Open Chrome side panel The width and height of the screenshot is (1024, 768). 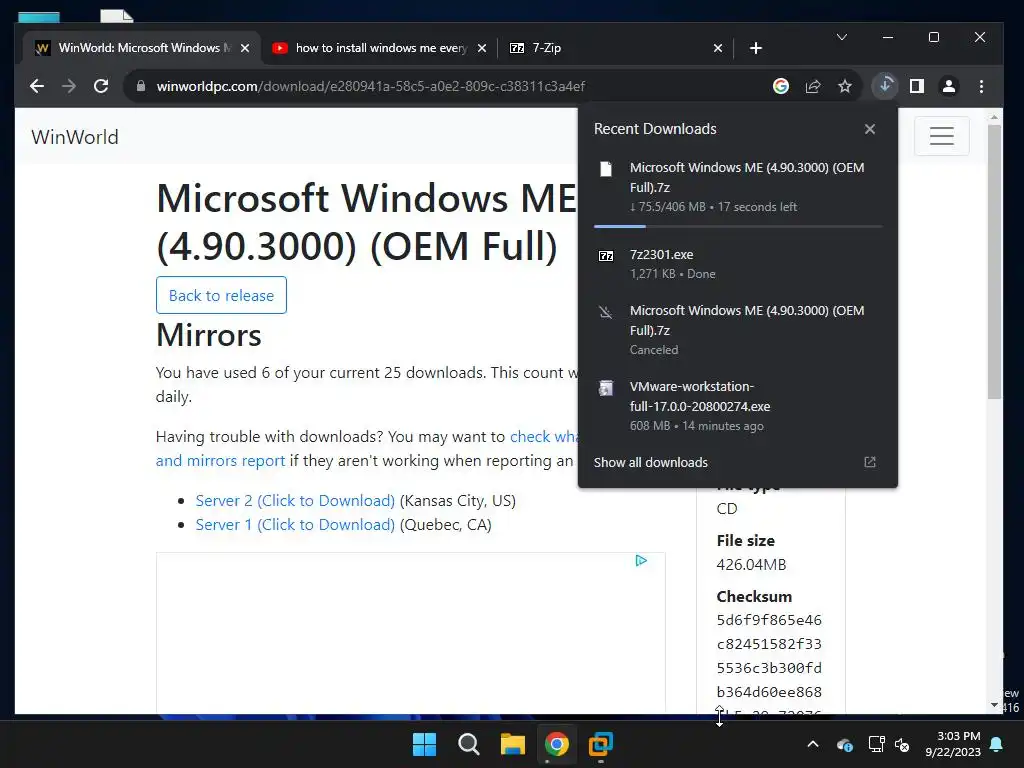coord(917,86)
